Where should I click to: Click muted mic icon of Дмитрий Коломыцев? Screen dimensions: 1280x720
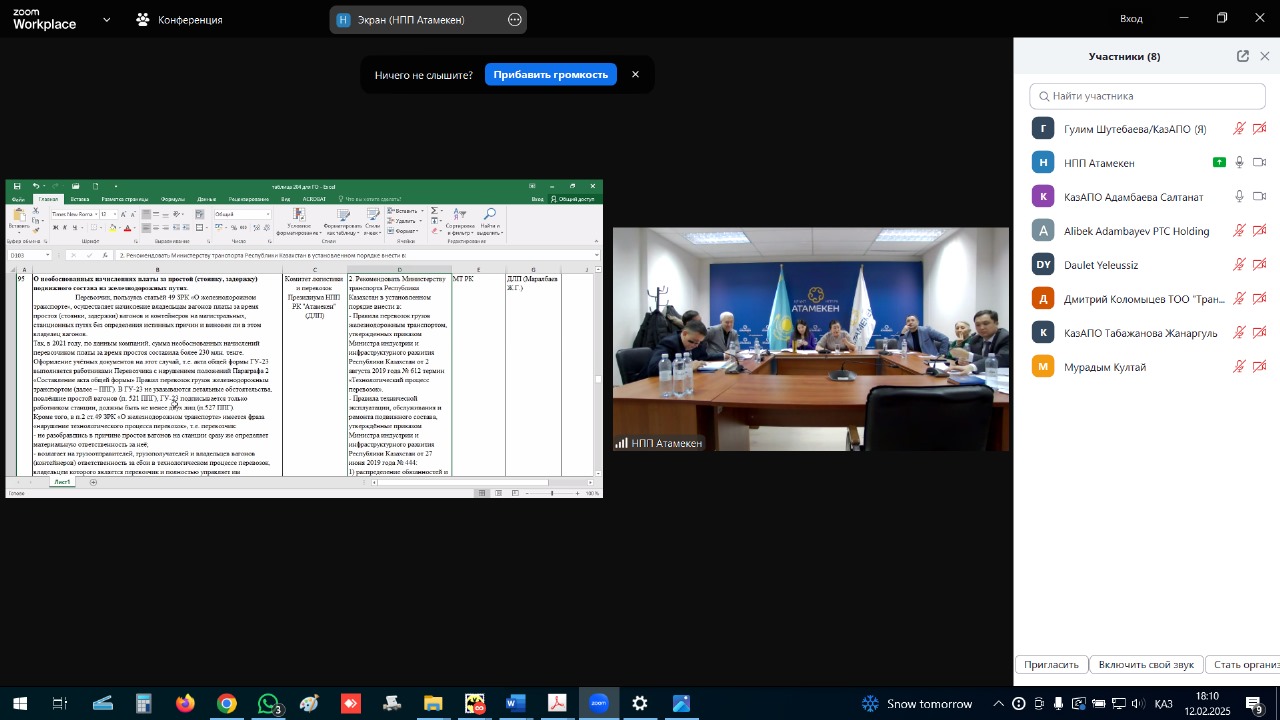[1239, 299]
